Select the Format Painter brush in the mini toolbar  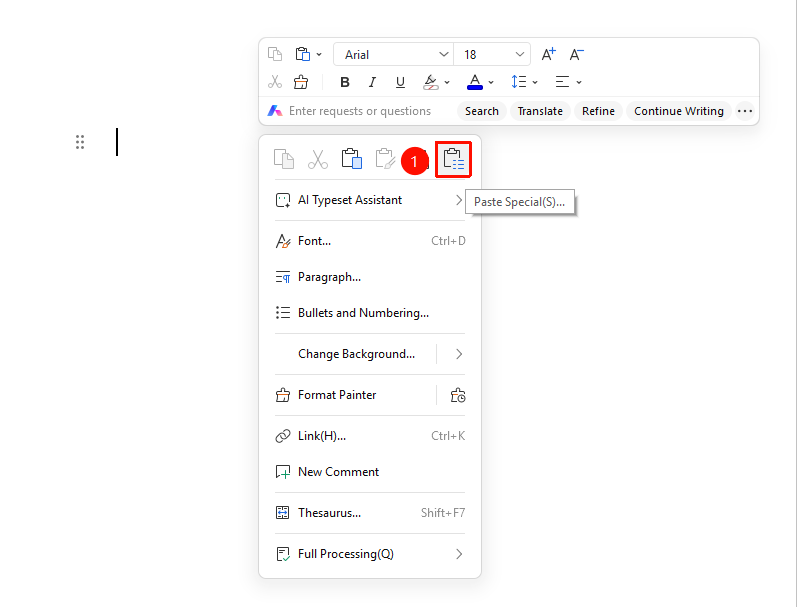(301, 82)
